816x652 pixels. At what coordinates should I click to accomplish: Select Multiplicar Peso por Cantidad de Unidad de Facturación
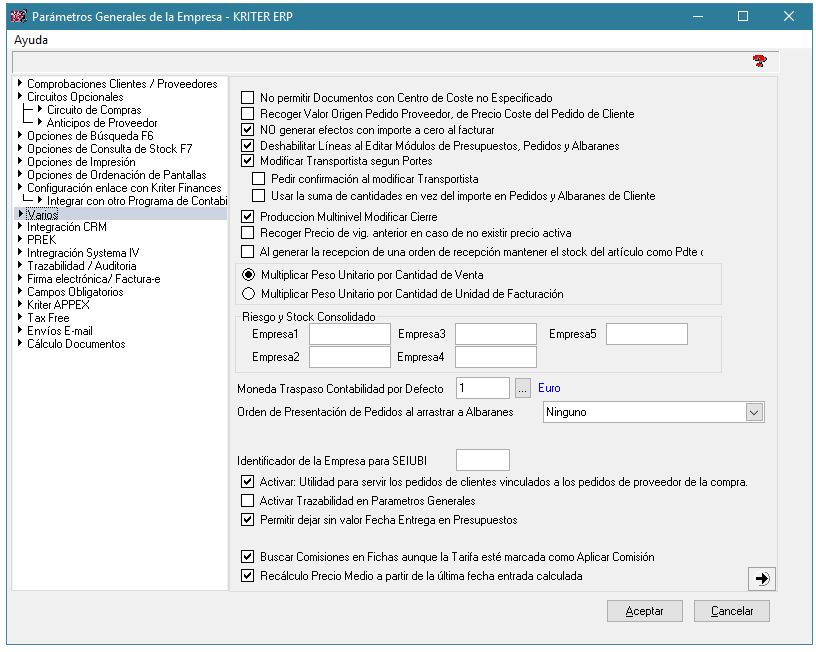pyautogui.click(x=249, y=294)
